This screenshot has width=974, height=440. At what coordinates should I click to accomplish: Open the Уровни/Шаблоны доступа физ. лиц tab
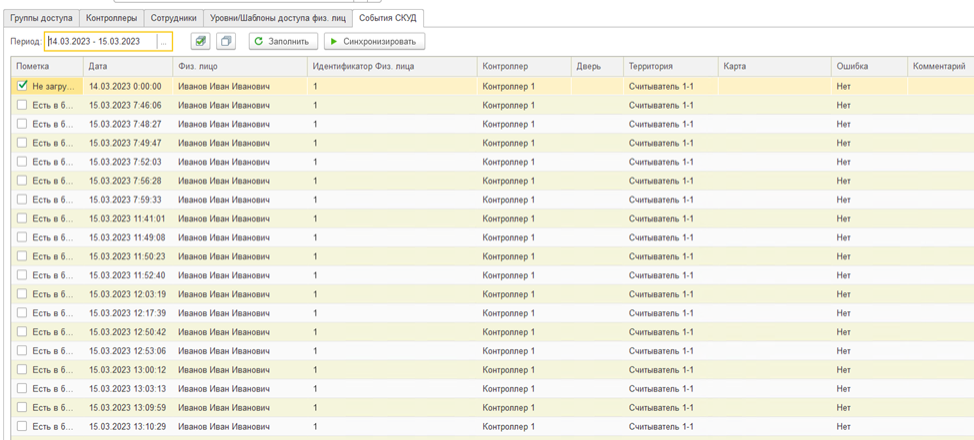(x=278, y=18)
